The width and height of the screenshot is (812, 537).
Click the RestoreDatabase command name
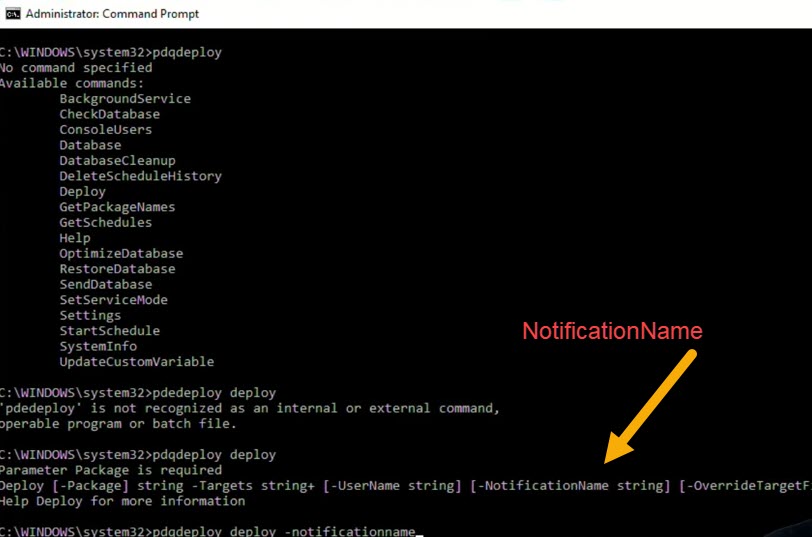point(118,269)
